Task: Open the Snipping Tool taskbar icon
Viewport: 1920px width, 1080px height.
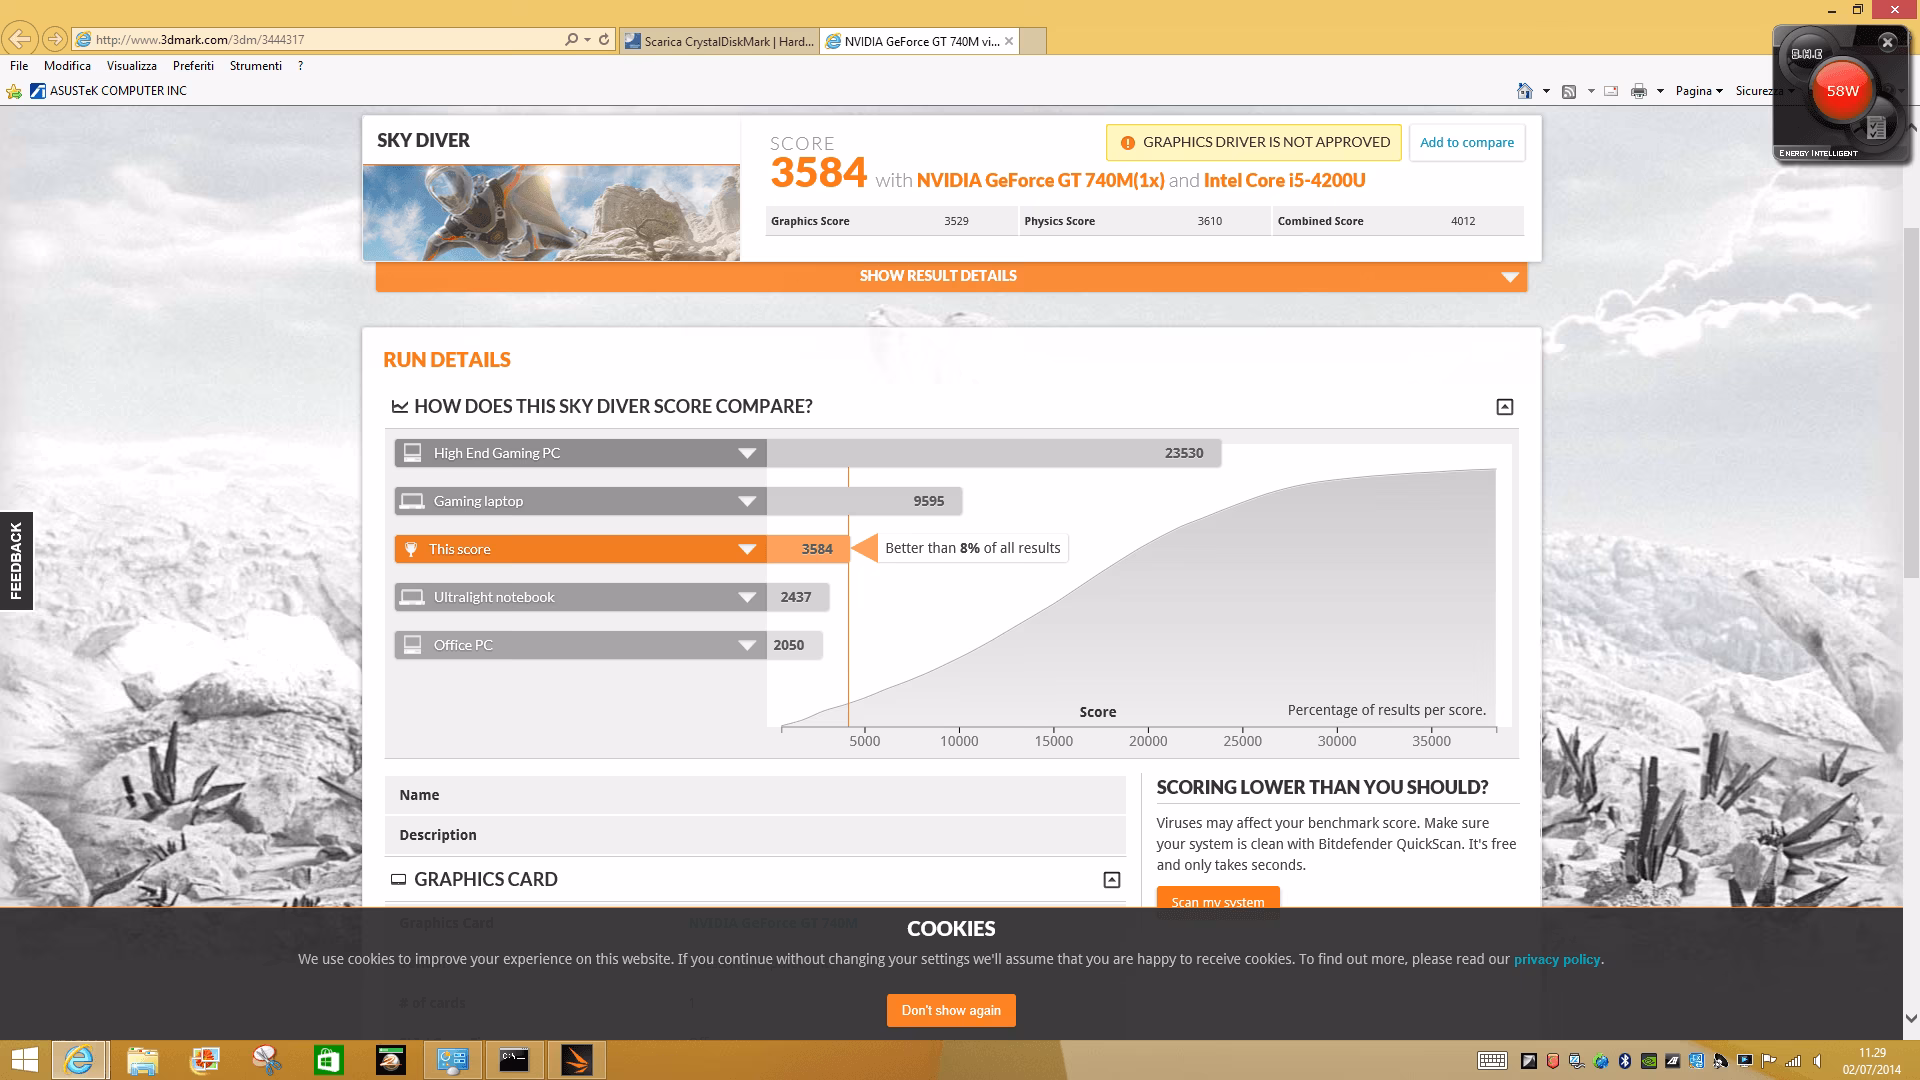Action: (x=267, y=1060)
